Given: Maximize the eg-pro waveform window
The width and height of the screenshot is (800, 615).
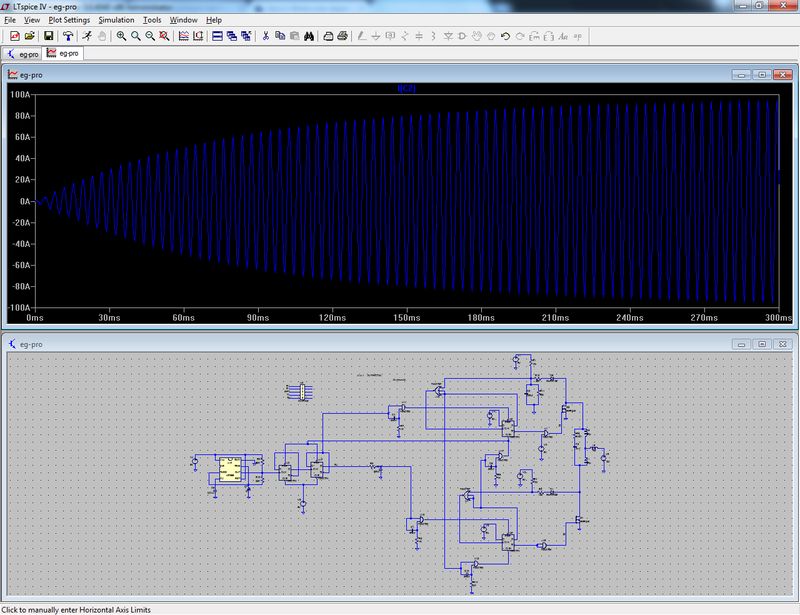Looking at the screenshot, I should point(762,75).
